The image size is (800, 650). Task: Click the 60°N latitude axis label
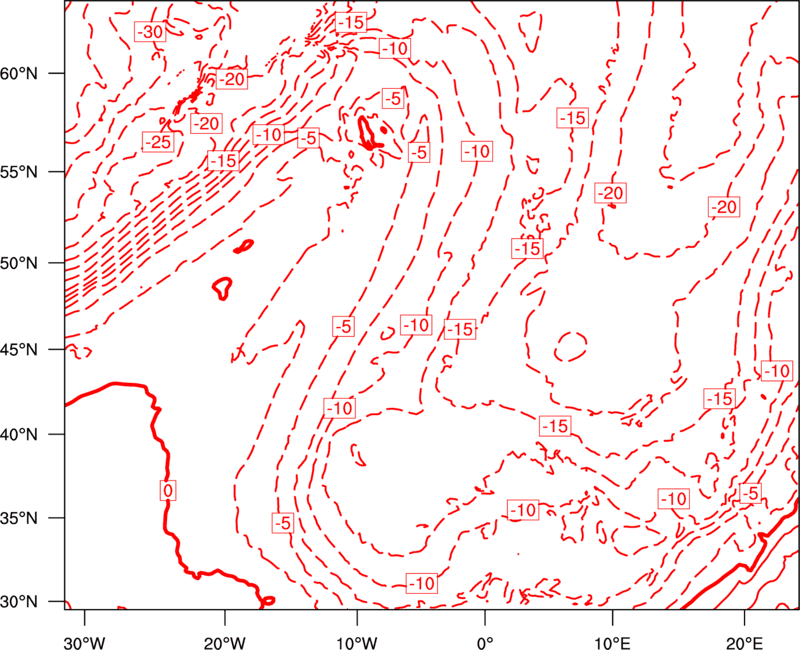pos(19,73)
